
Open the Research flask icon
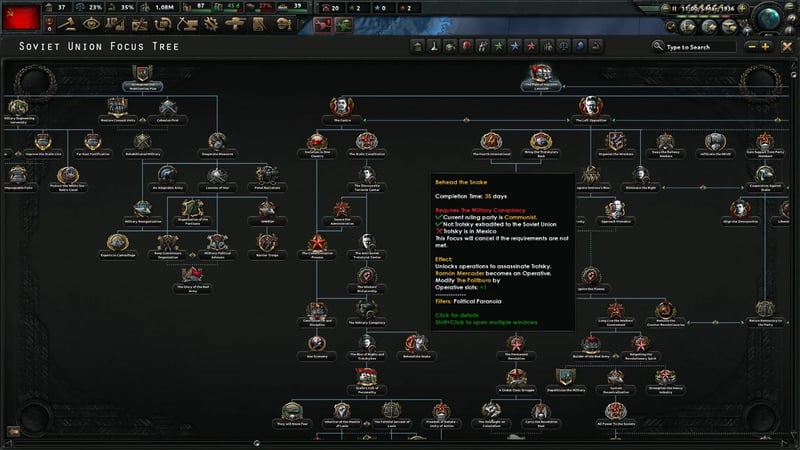pos(115,24)
